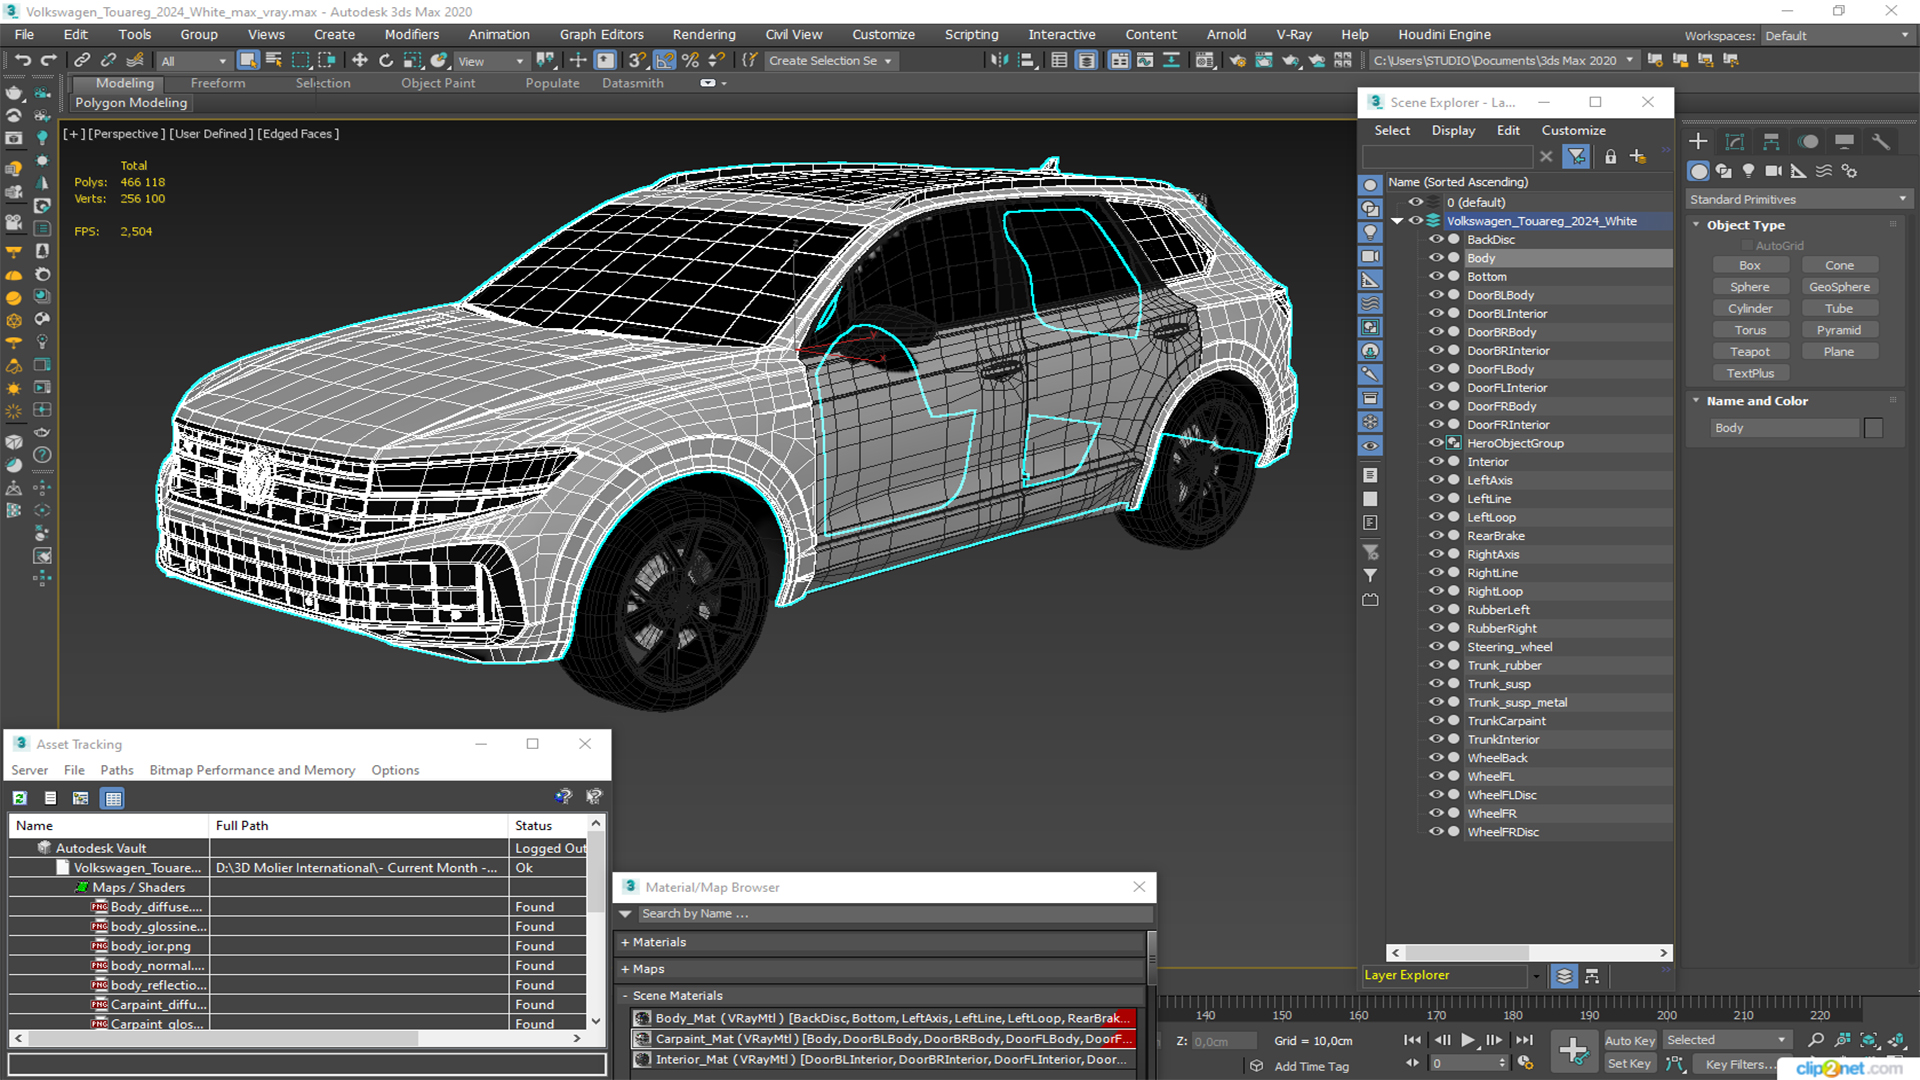Viewport: 1920px width, 1080px height.
Task: Click the object color swatch beside Body name
Action: point(1873,428)
